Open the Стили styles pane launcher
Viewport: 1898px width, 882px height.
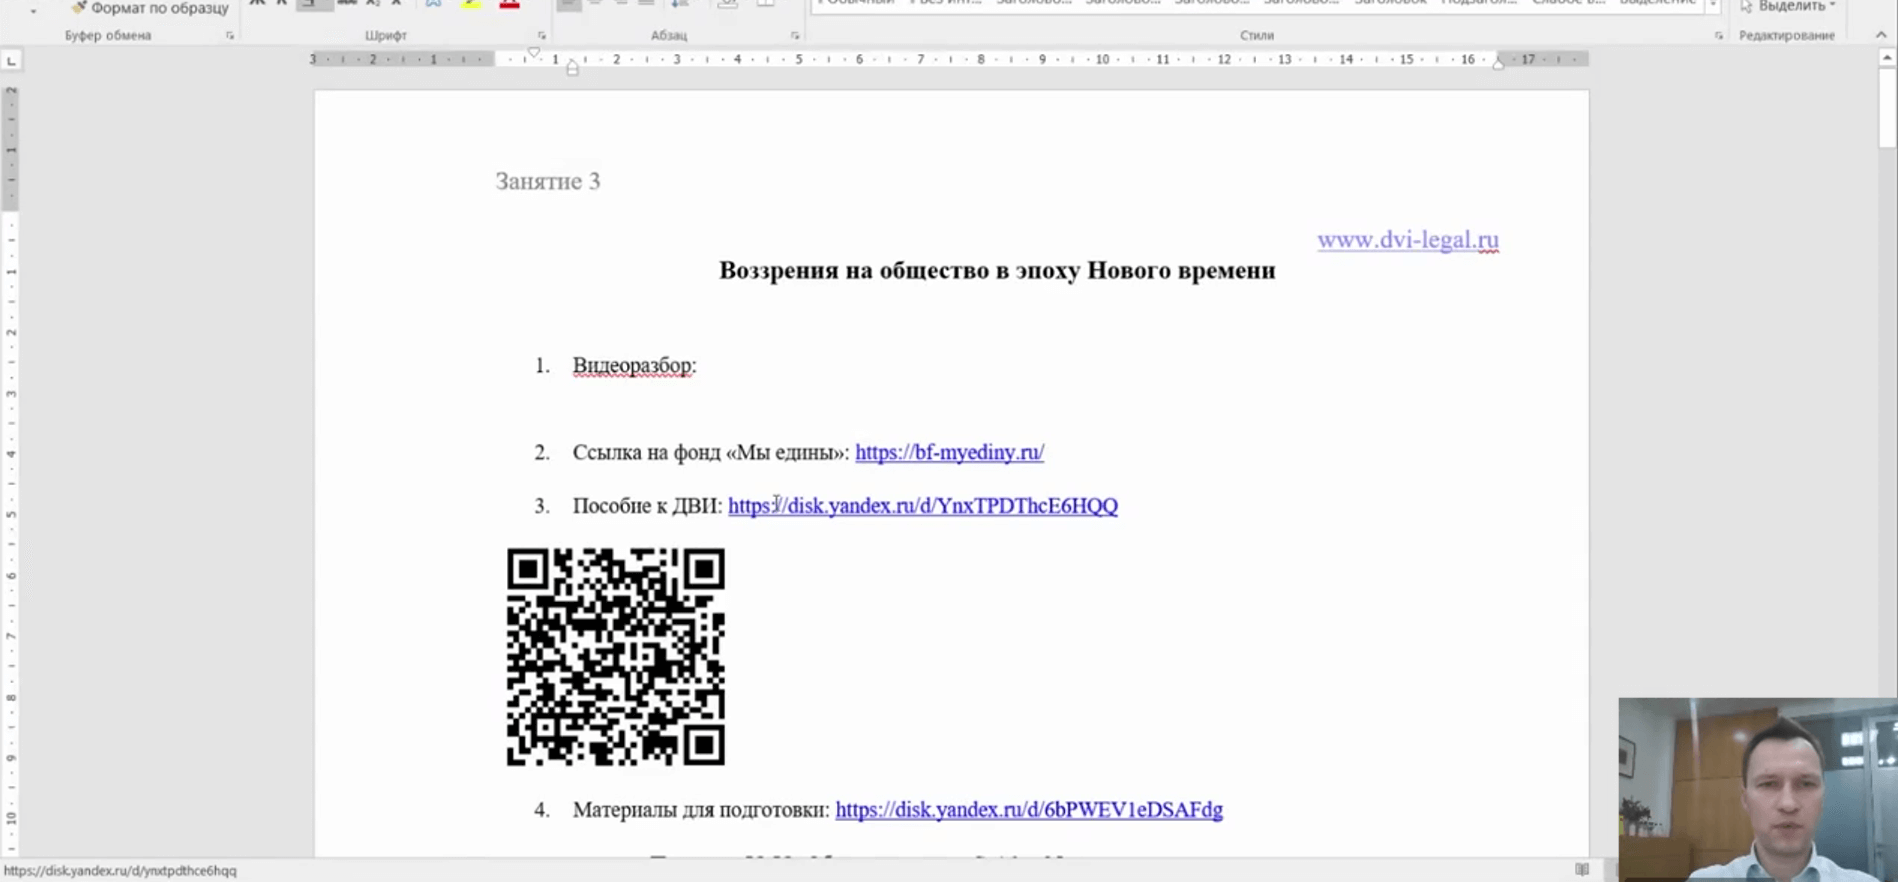pyautogui.click(x=1719, y=36)
